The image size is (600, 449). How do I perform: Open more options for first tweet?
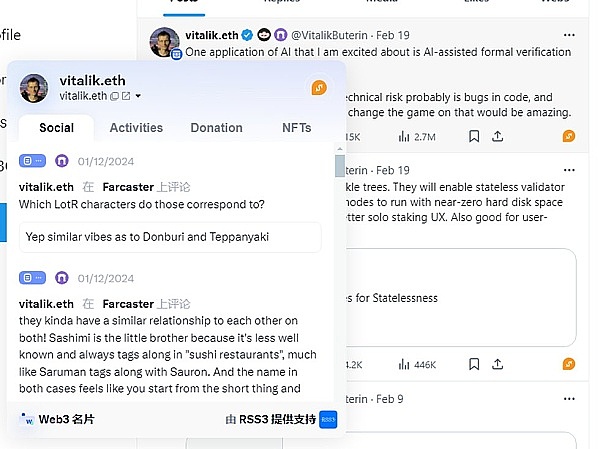click(x=569, y=34)
